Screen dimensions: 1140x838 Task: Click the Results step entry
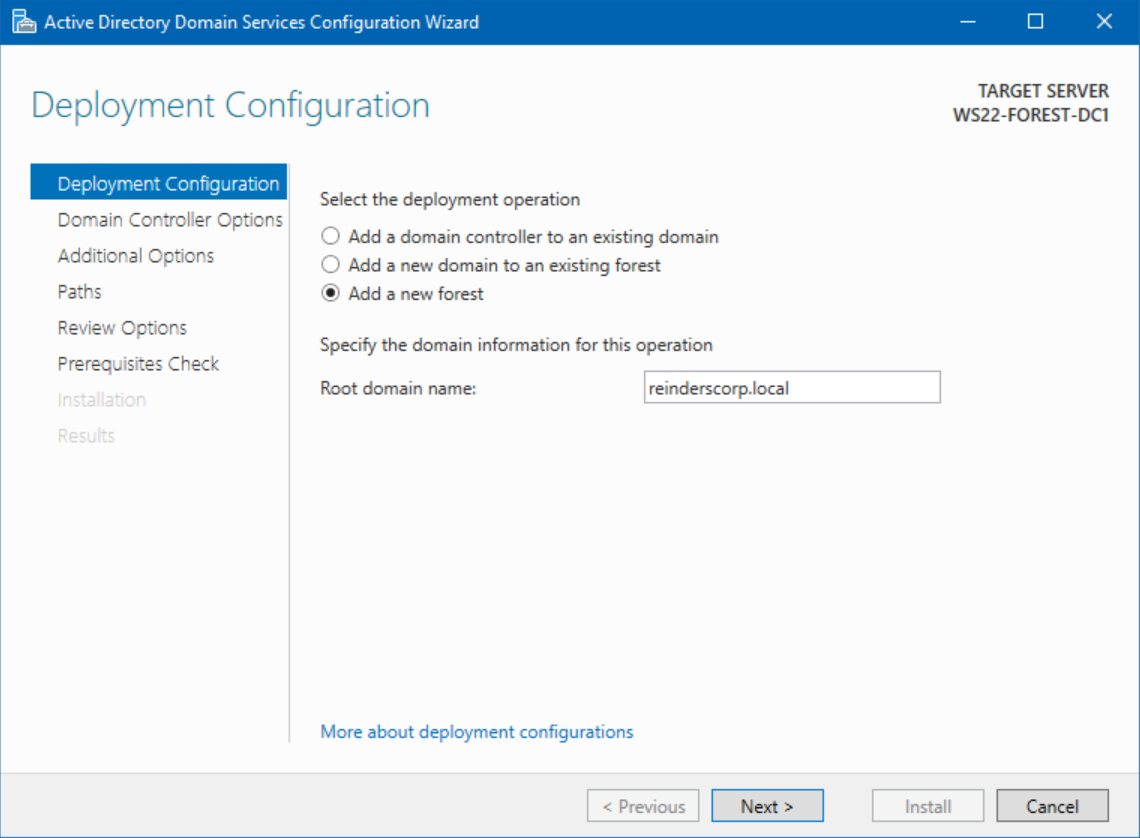85,435
